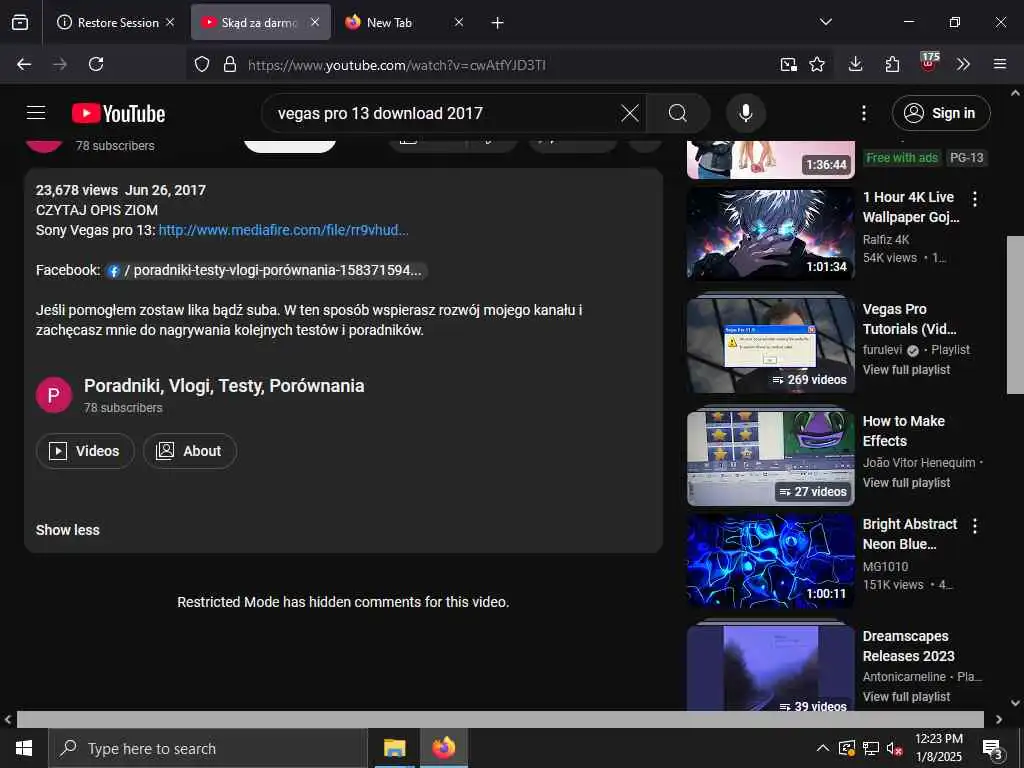Viewport: 1024px width, 768px height.
Task: Open the YouTube guide hamburger menu
Action: point(36,113)
